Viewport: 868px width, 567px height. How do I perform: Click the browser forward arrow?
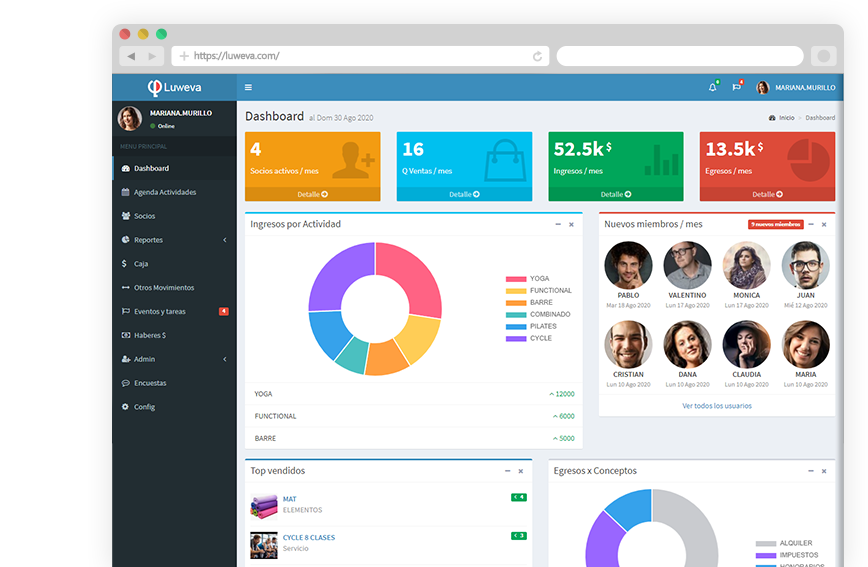pos(152,56)
